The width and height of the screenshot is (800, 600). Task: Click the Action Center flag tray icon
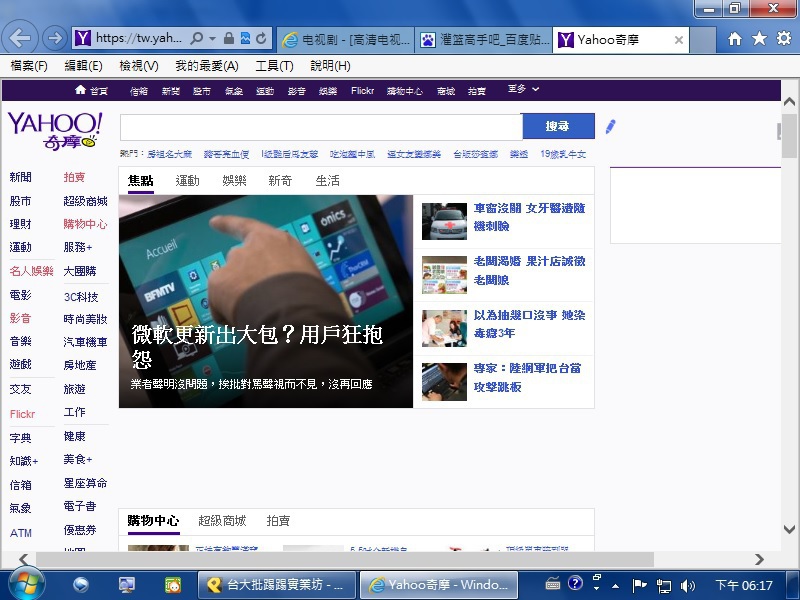point(639,585)
